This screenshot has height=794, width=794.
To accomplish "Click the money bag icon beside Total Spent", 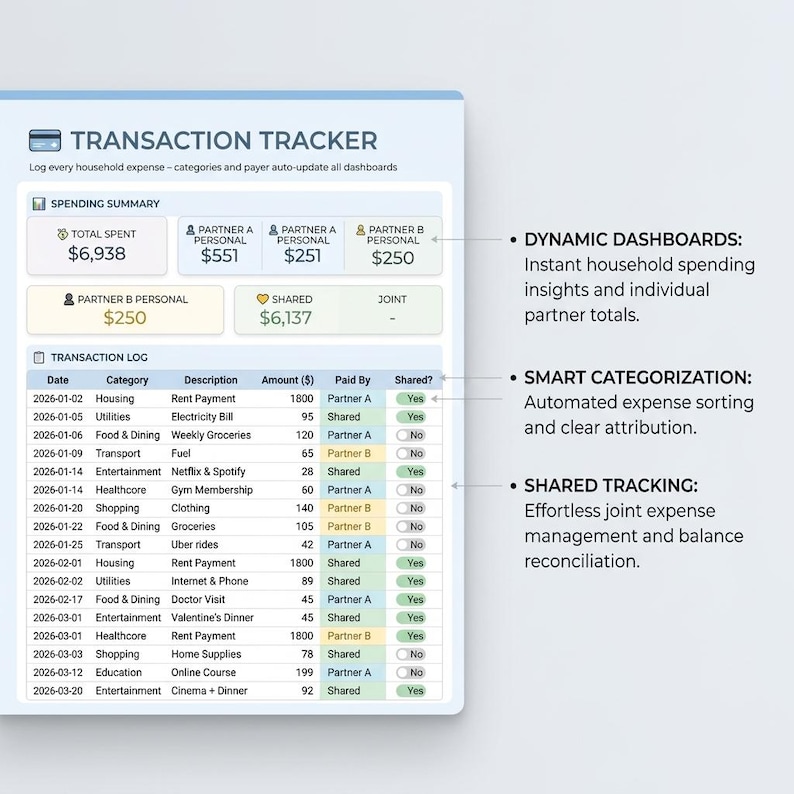I will 62,234.
